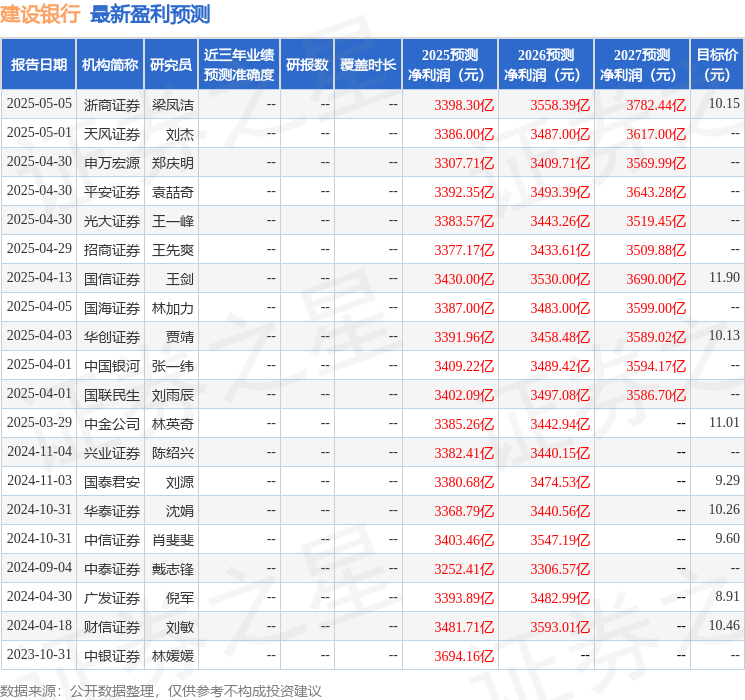The height and width of the screenshot is (700, 745).
Task: Open the 浙商证券 institution entry
Action: pyautogui.click(x=112, y=104)
